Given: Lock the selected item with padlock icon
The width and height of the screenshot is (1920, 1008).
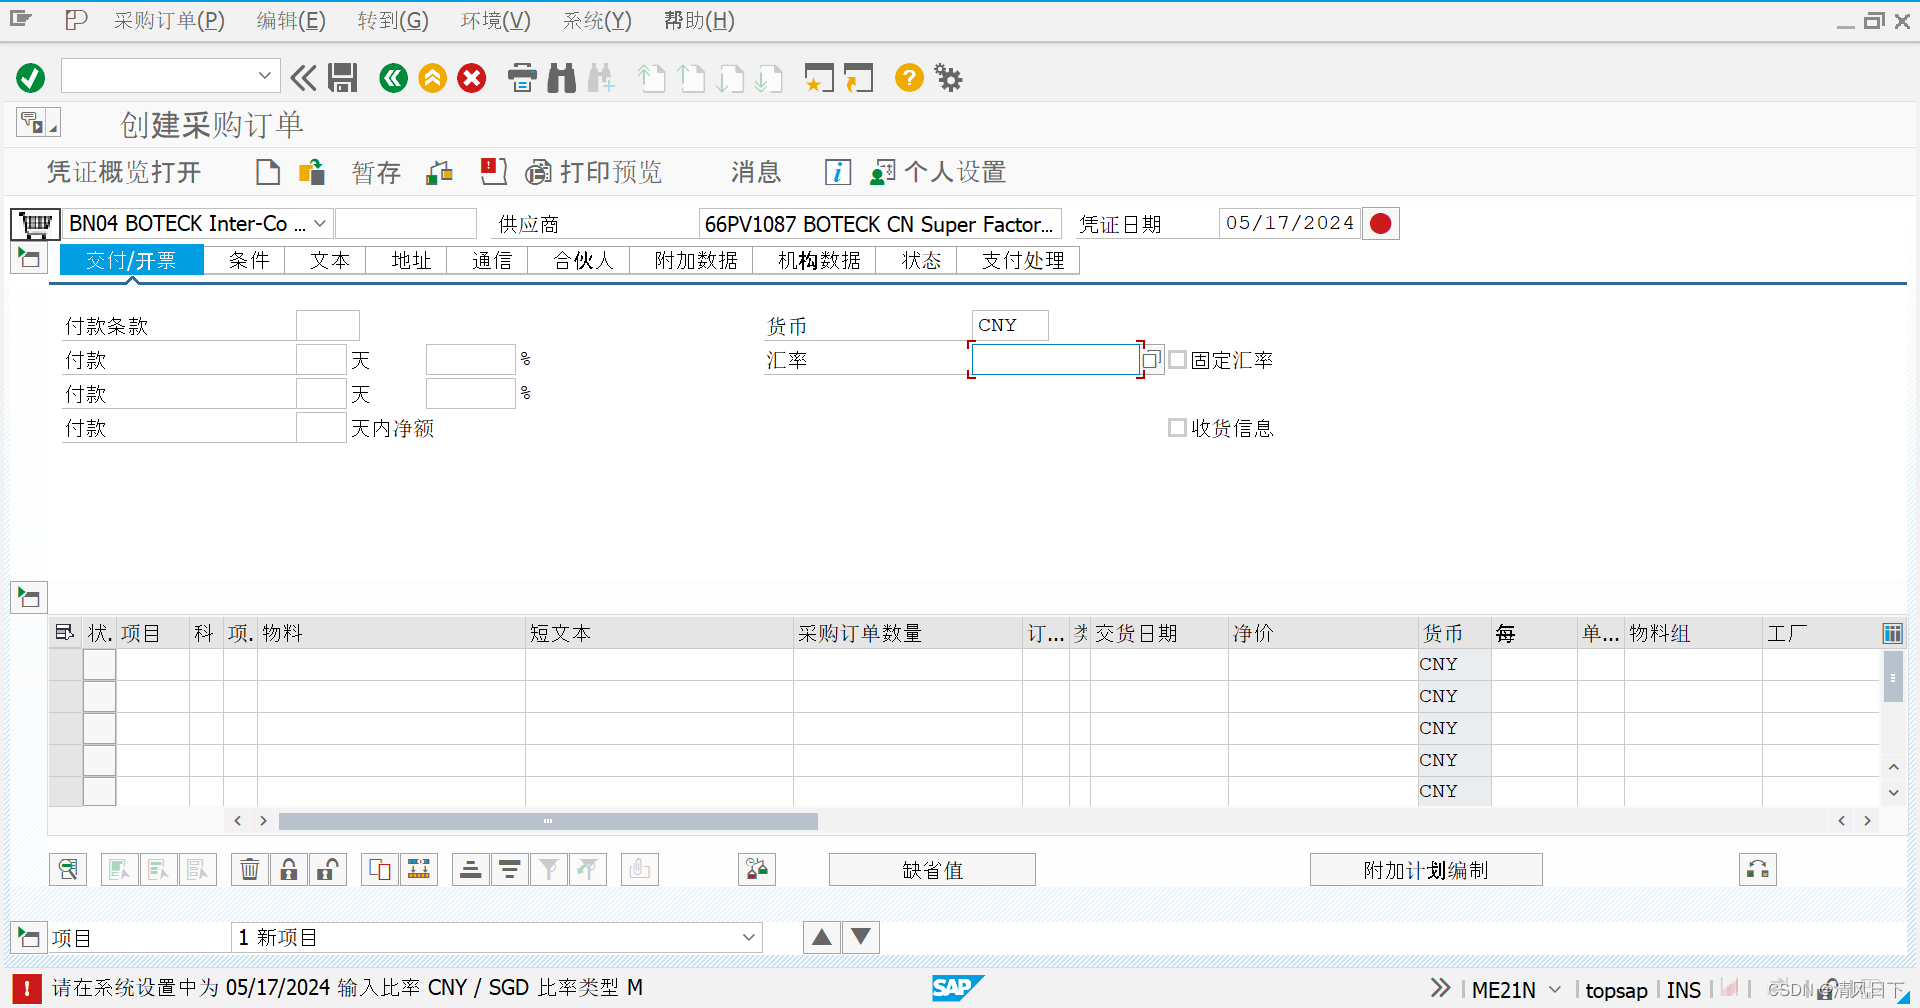Looking at the screenshot, I should (x=288, y=869).
